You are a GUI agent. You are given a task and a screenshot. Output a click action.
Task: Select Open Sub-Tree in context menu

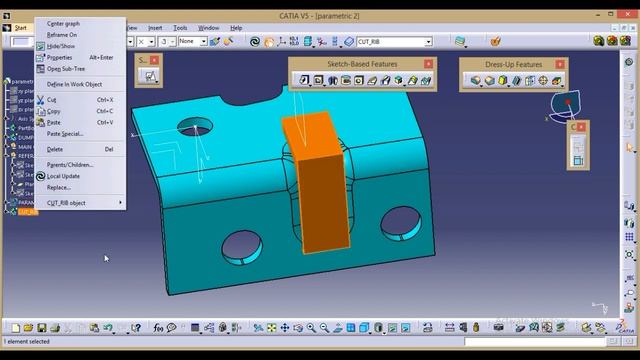coord(66,69)
